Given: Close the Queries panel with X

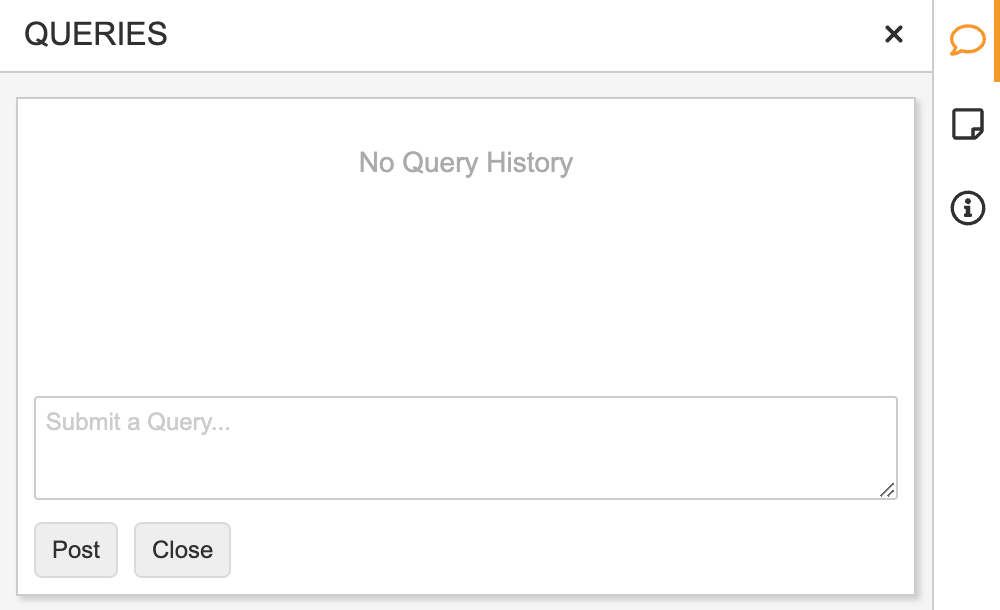Looking at the screenshot, I should click(894, 35).
